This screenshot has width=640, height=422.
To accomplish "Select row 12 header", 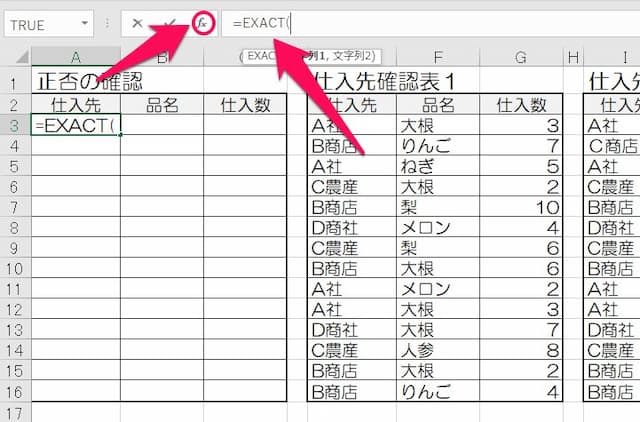I will coord(15,309).
